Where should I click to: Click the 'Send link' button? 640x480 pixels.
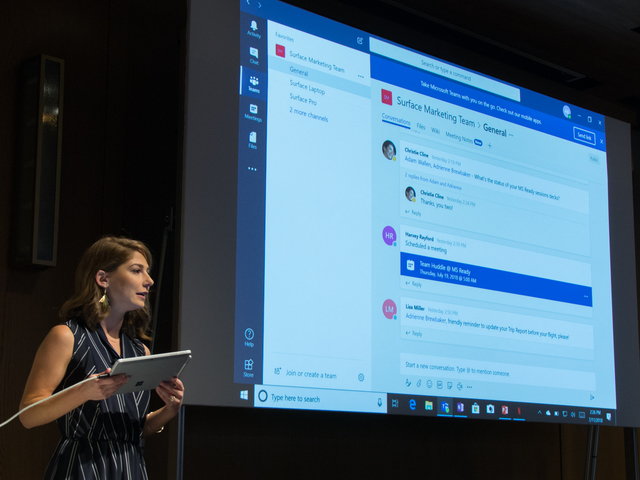(584, 137)
